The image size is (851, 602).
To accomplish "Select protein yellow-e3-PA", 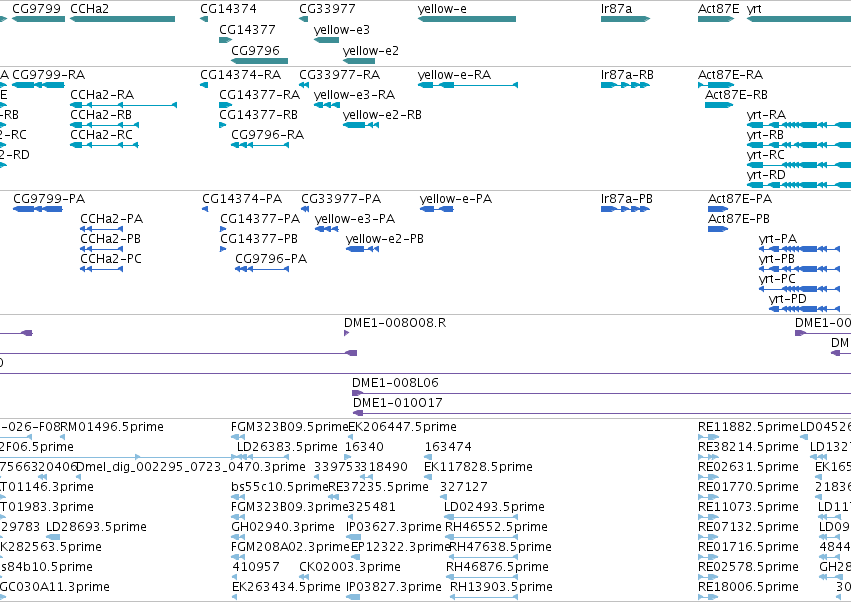I will [327, 229].
